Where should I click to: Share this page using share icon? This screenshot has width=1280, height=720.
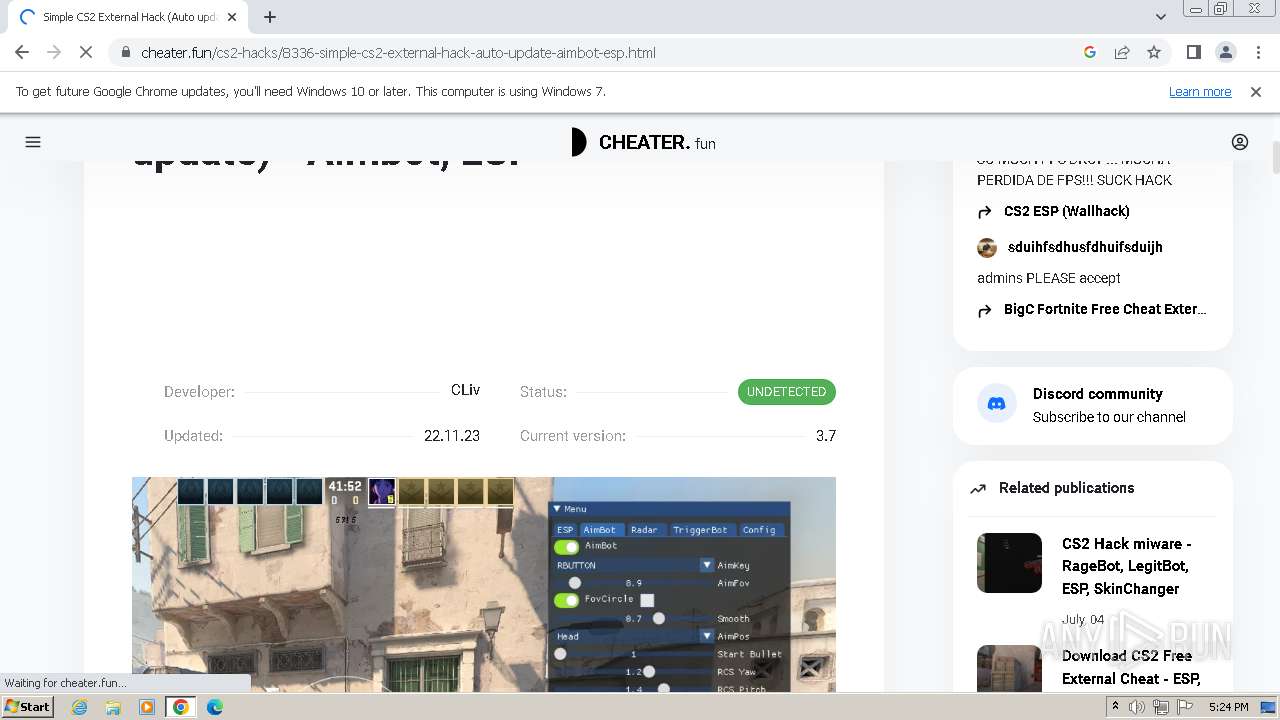point(1122,52)
